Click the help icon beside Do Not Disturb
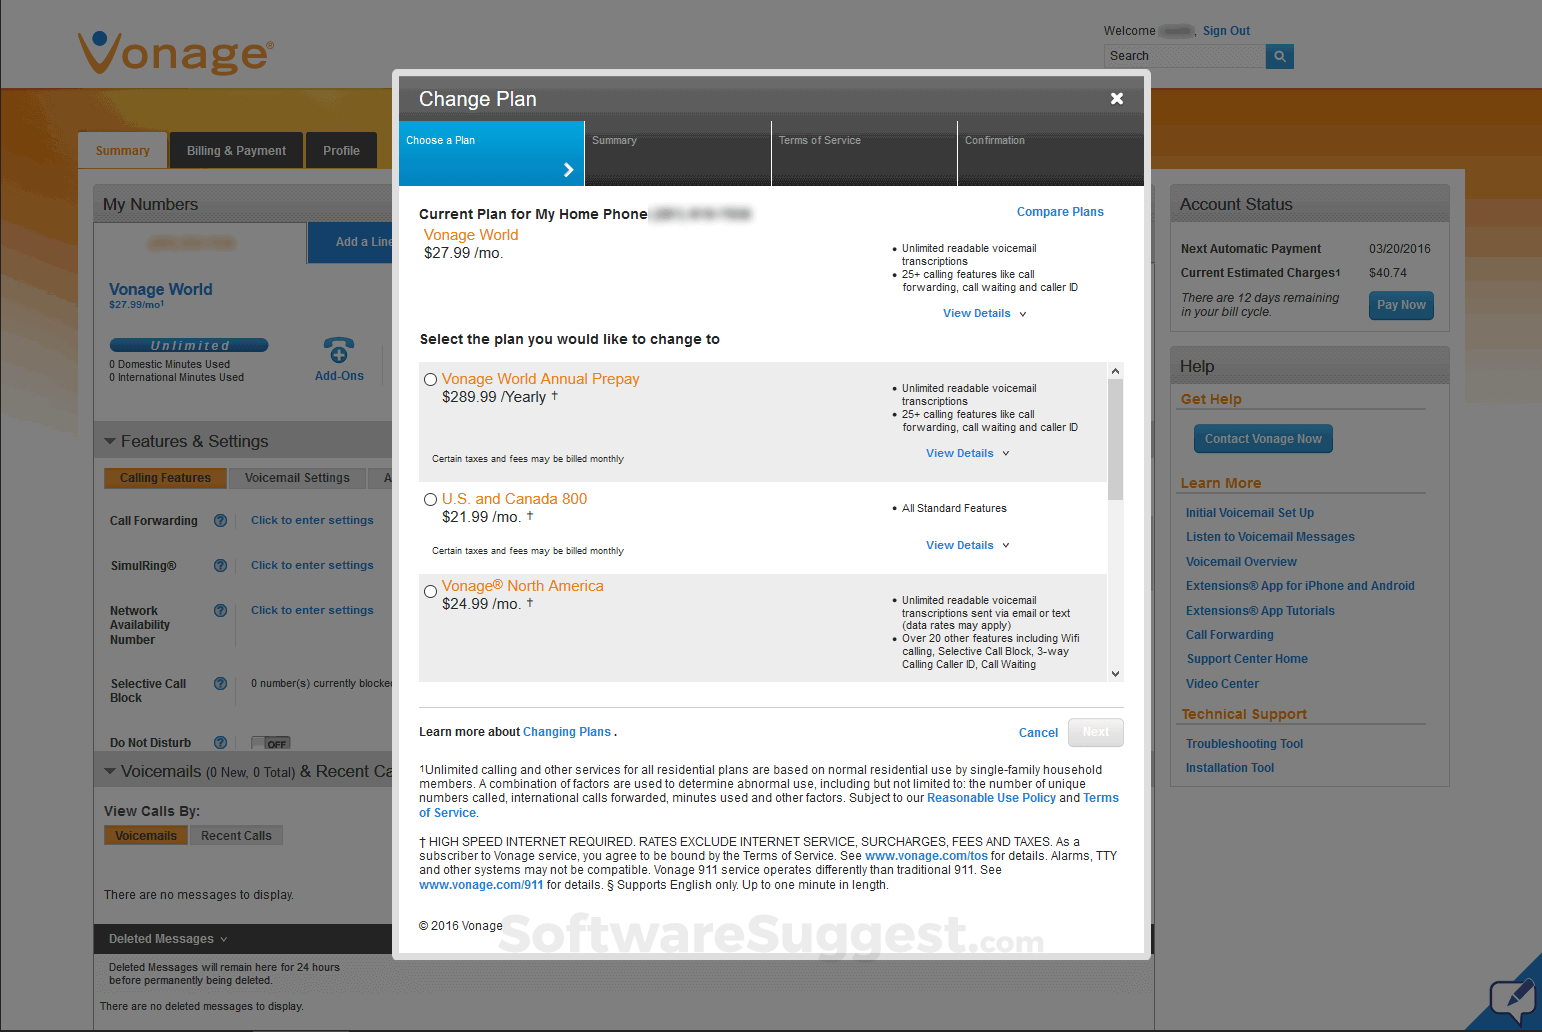This screenshot has width=1542, height=1032. pos(220,741)
